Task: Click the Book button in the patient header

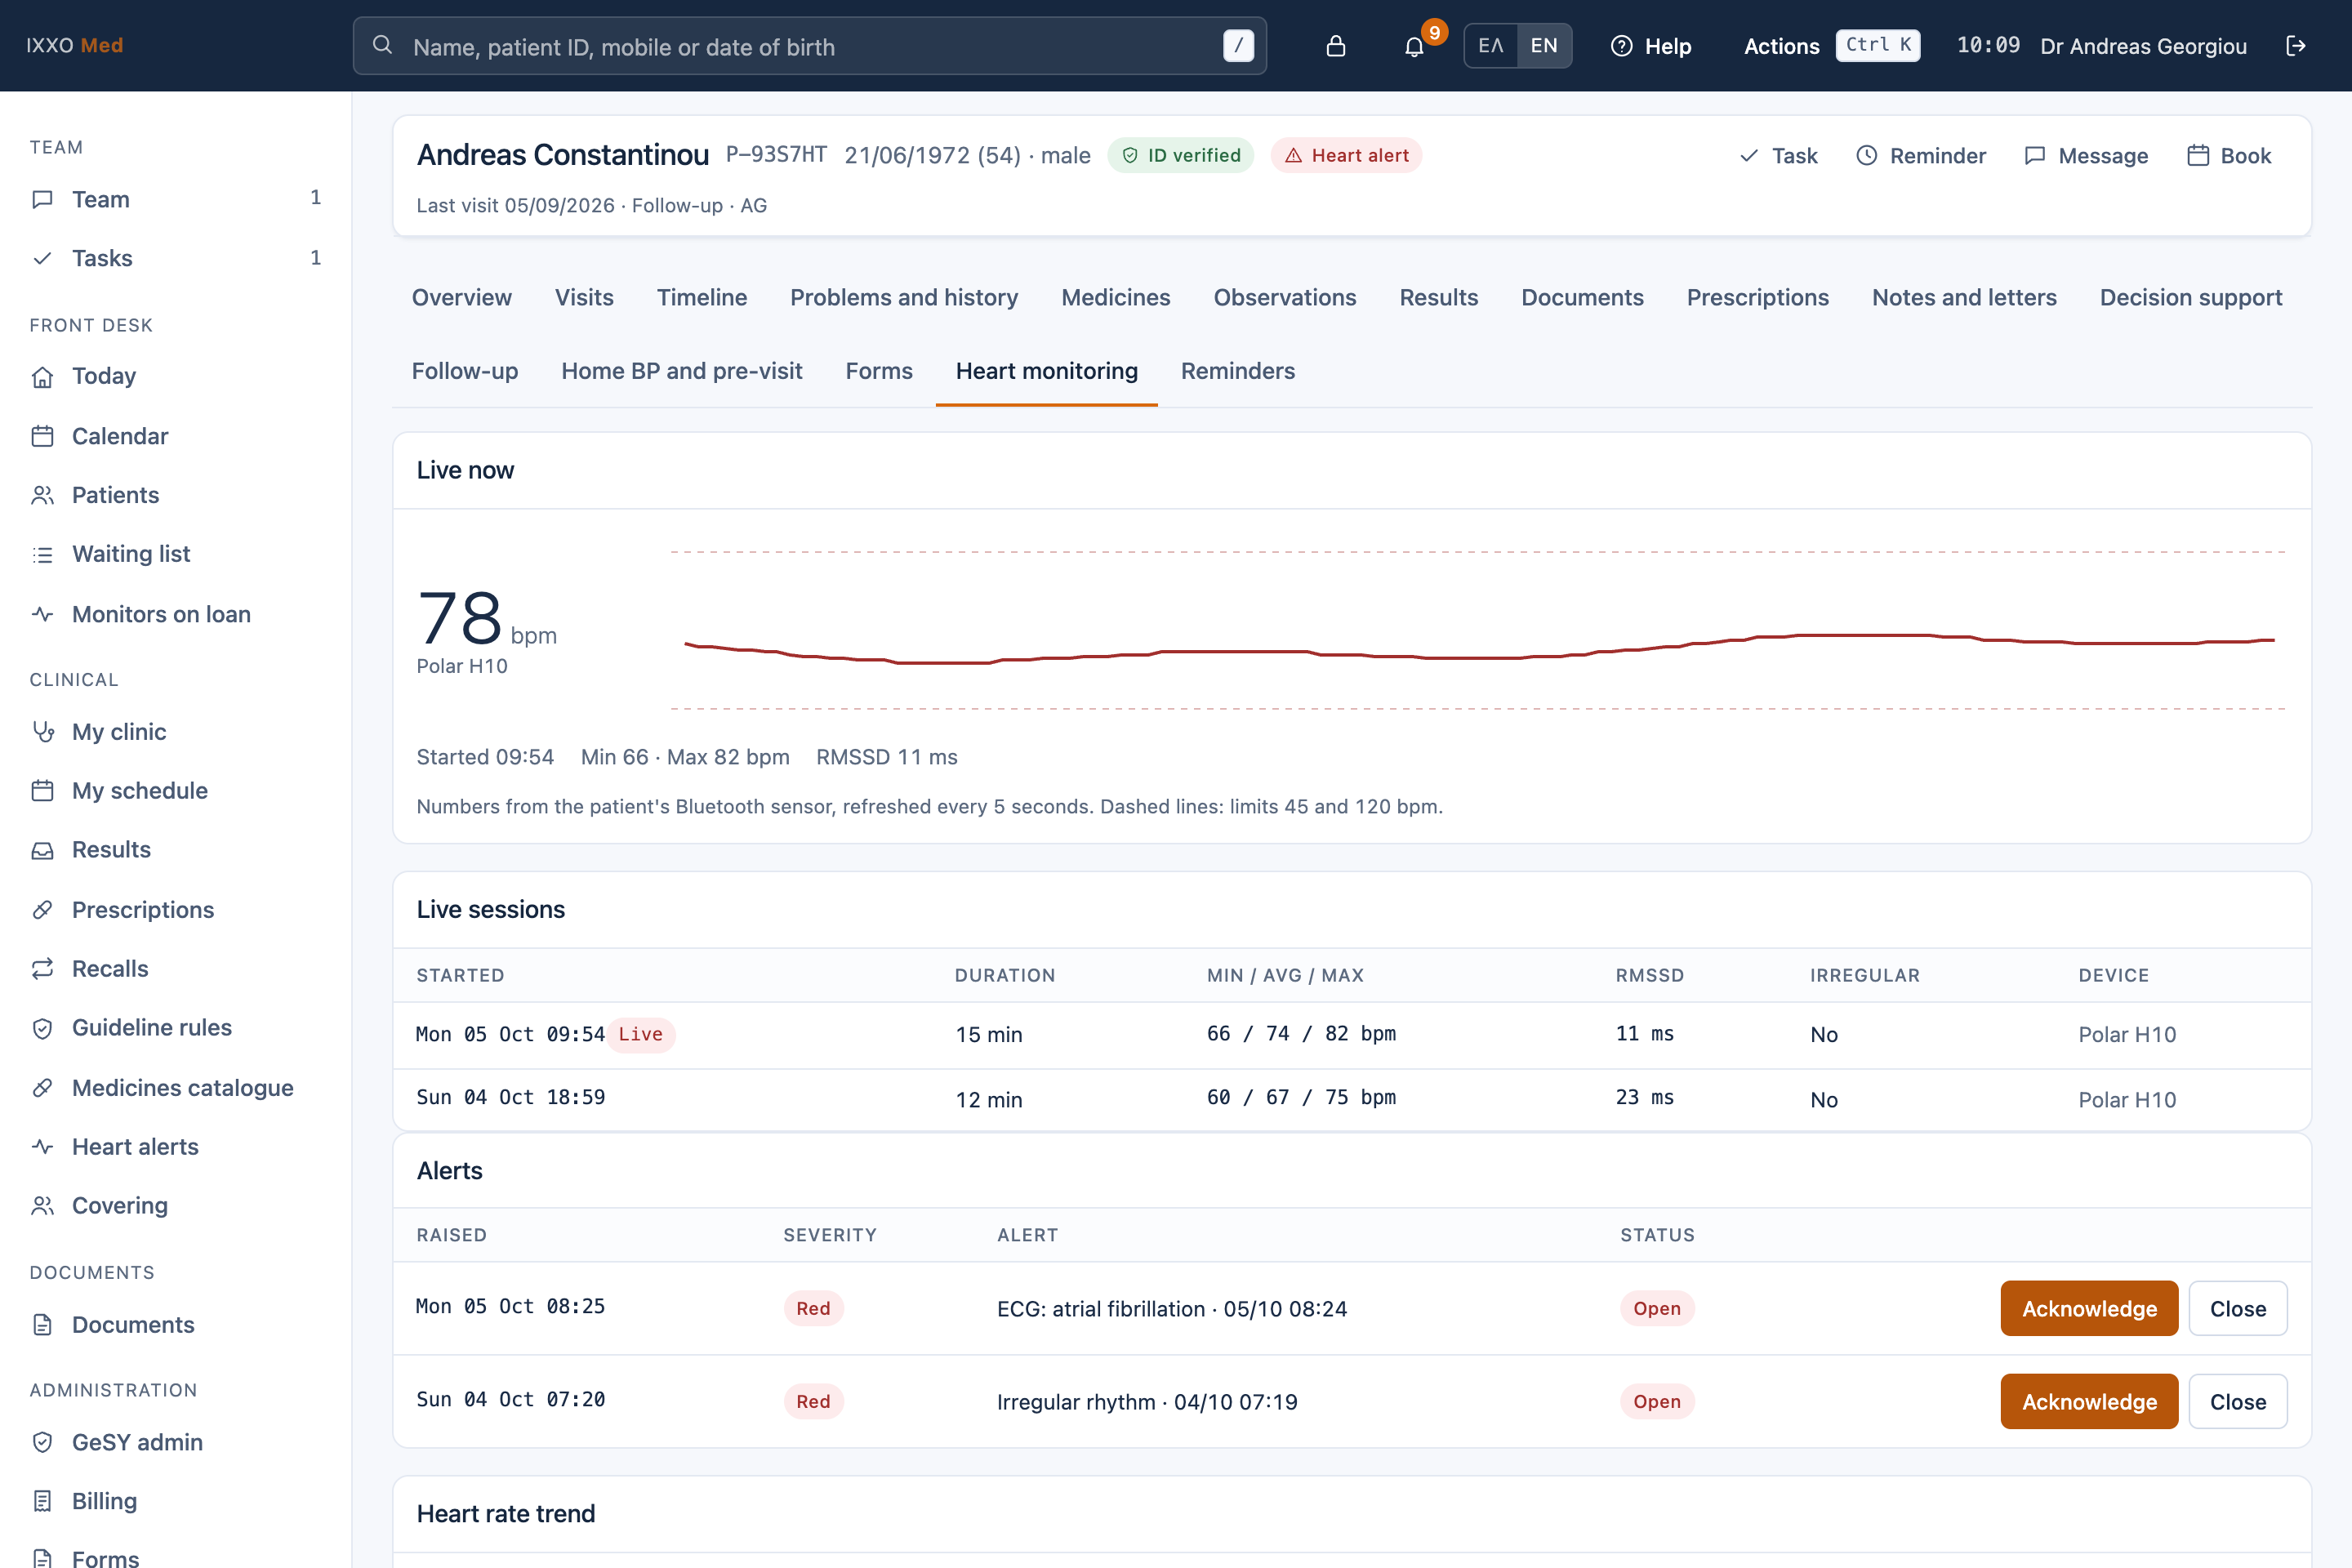Action: click(2229, 156)
